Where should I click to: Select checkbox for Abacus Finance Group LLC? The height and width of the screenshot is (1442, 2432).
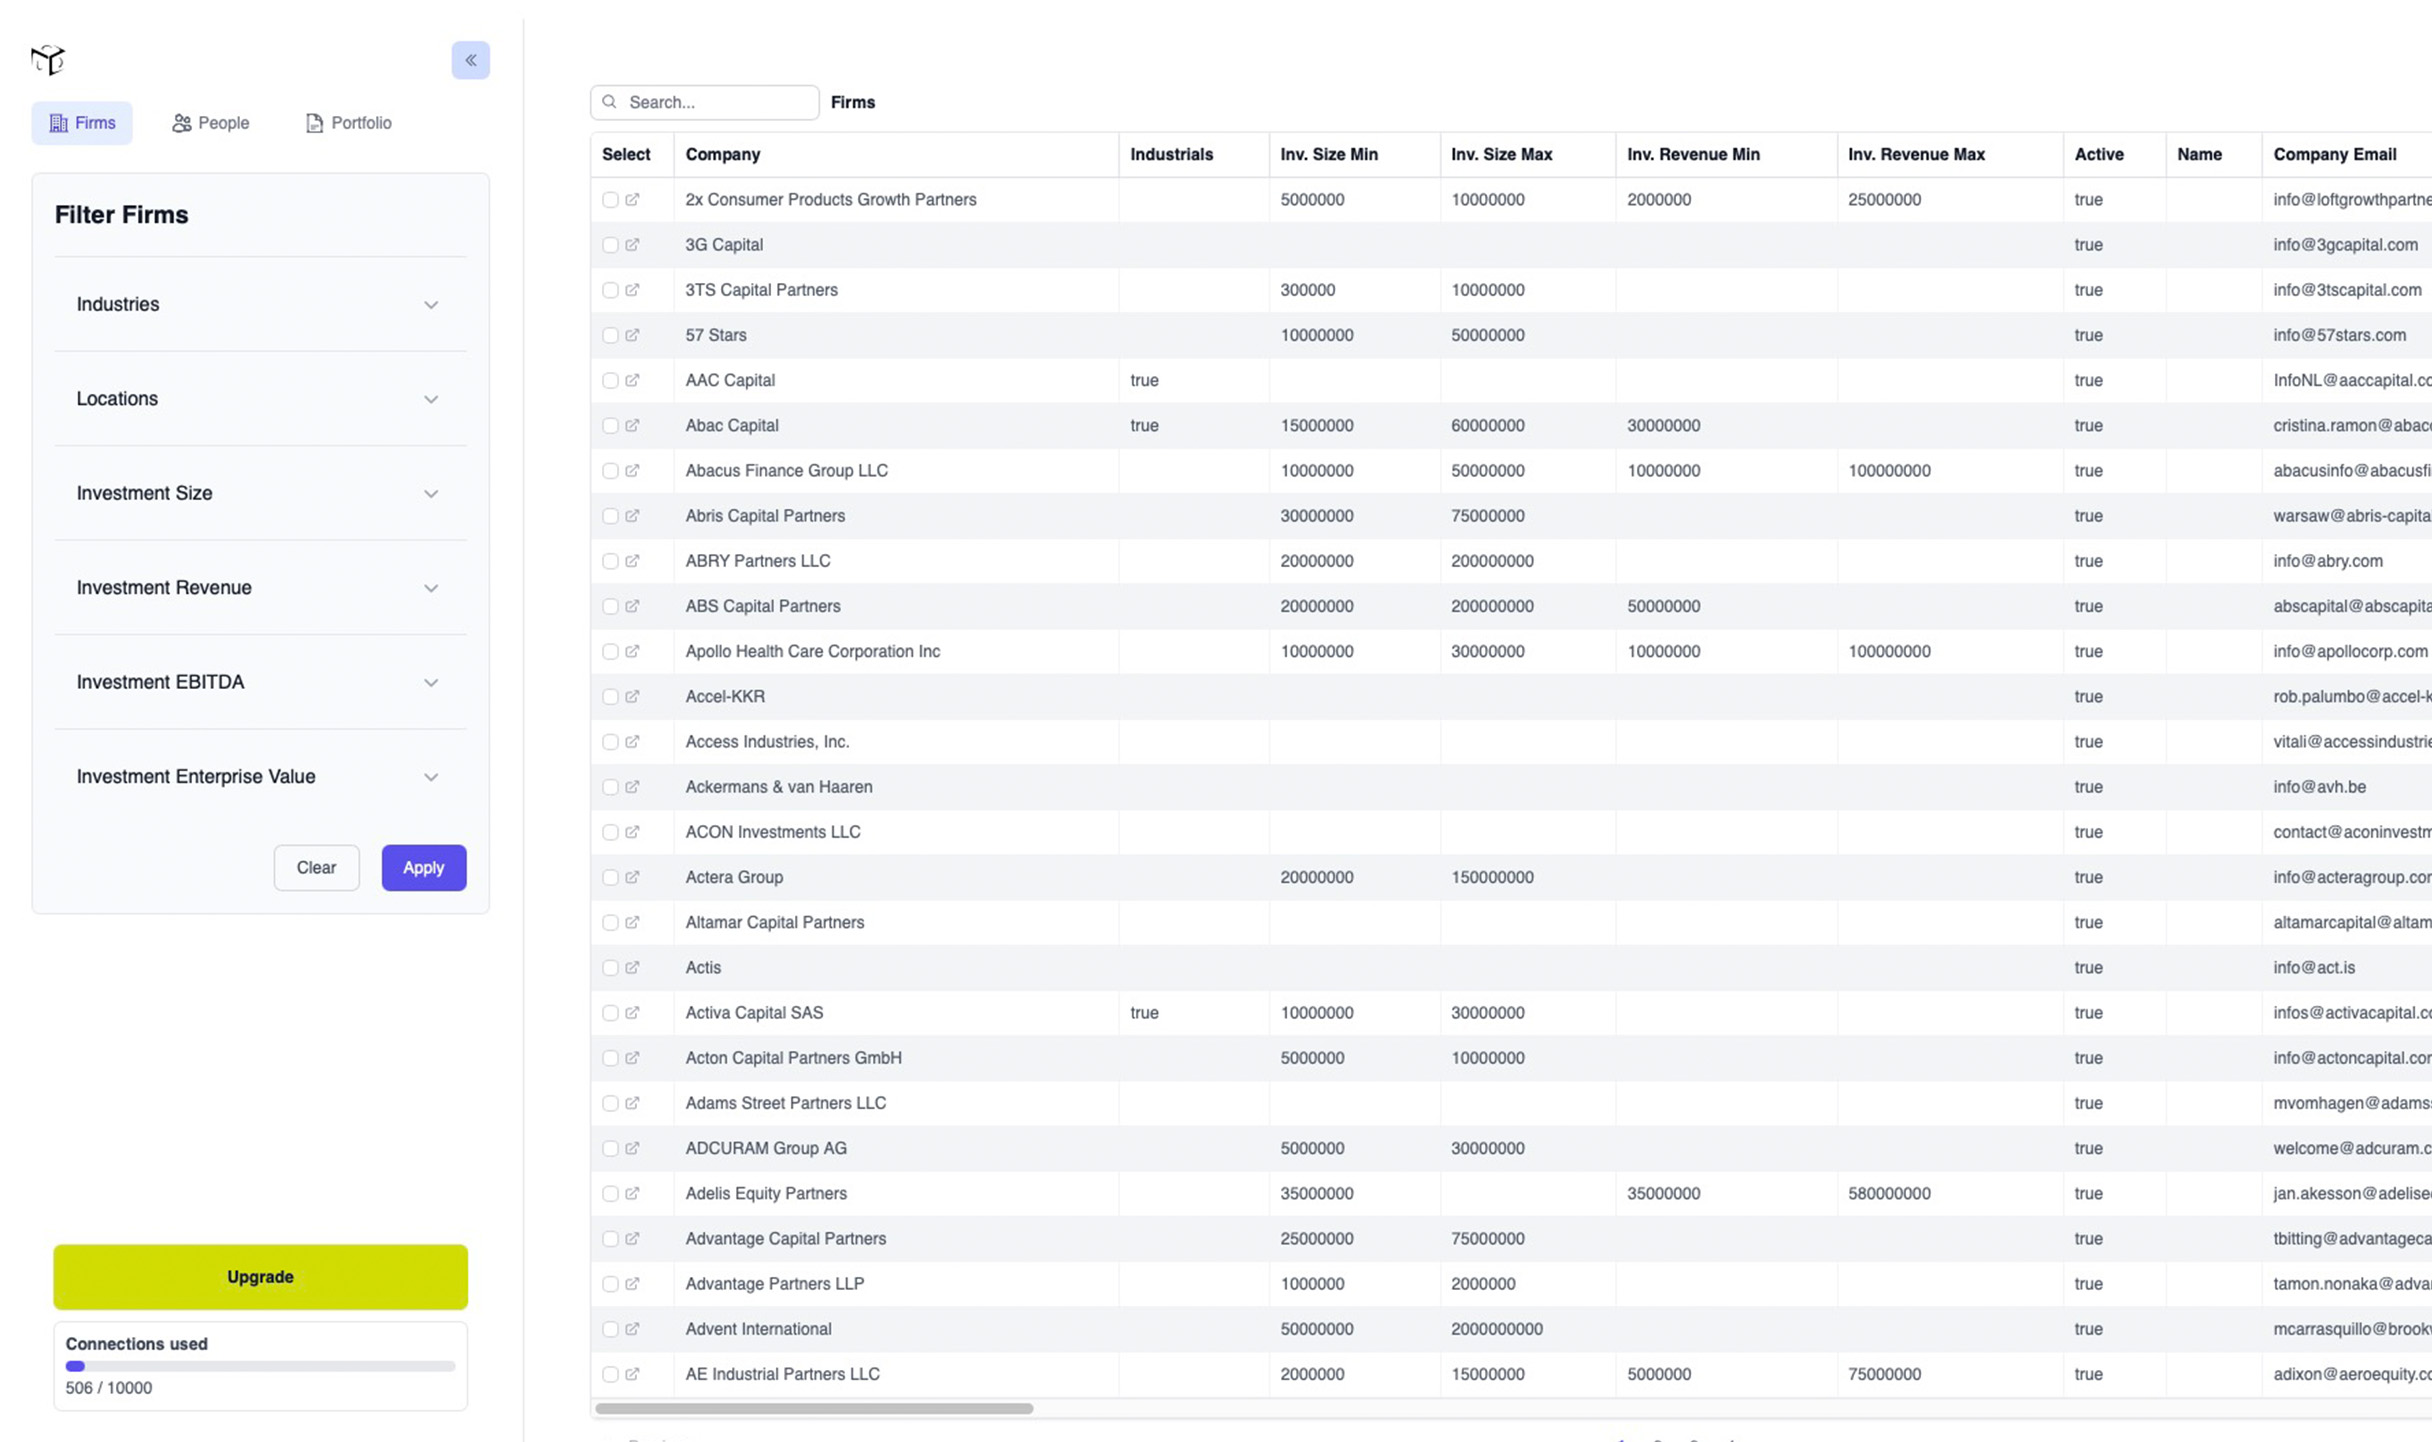click(x=610, y=471)
